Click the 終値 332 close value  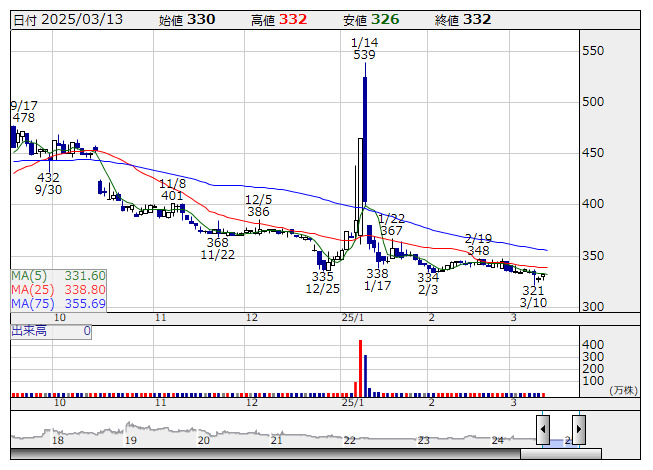click(463, 20)
